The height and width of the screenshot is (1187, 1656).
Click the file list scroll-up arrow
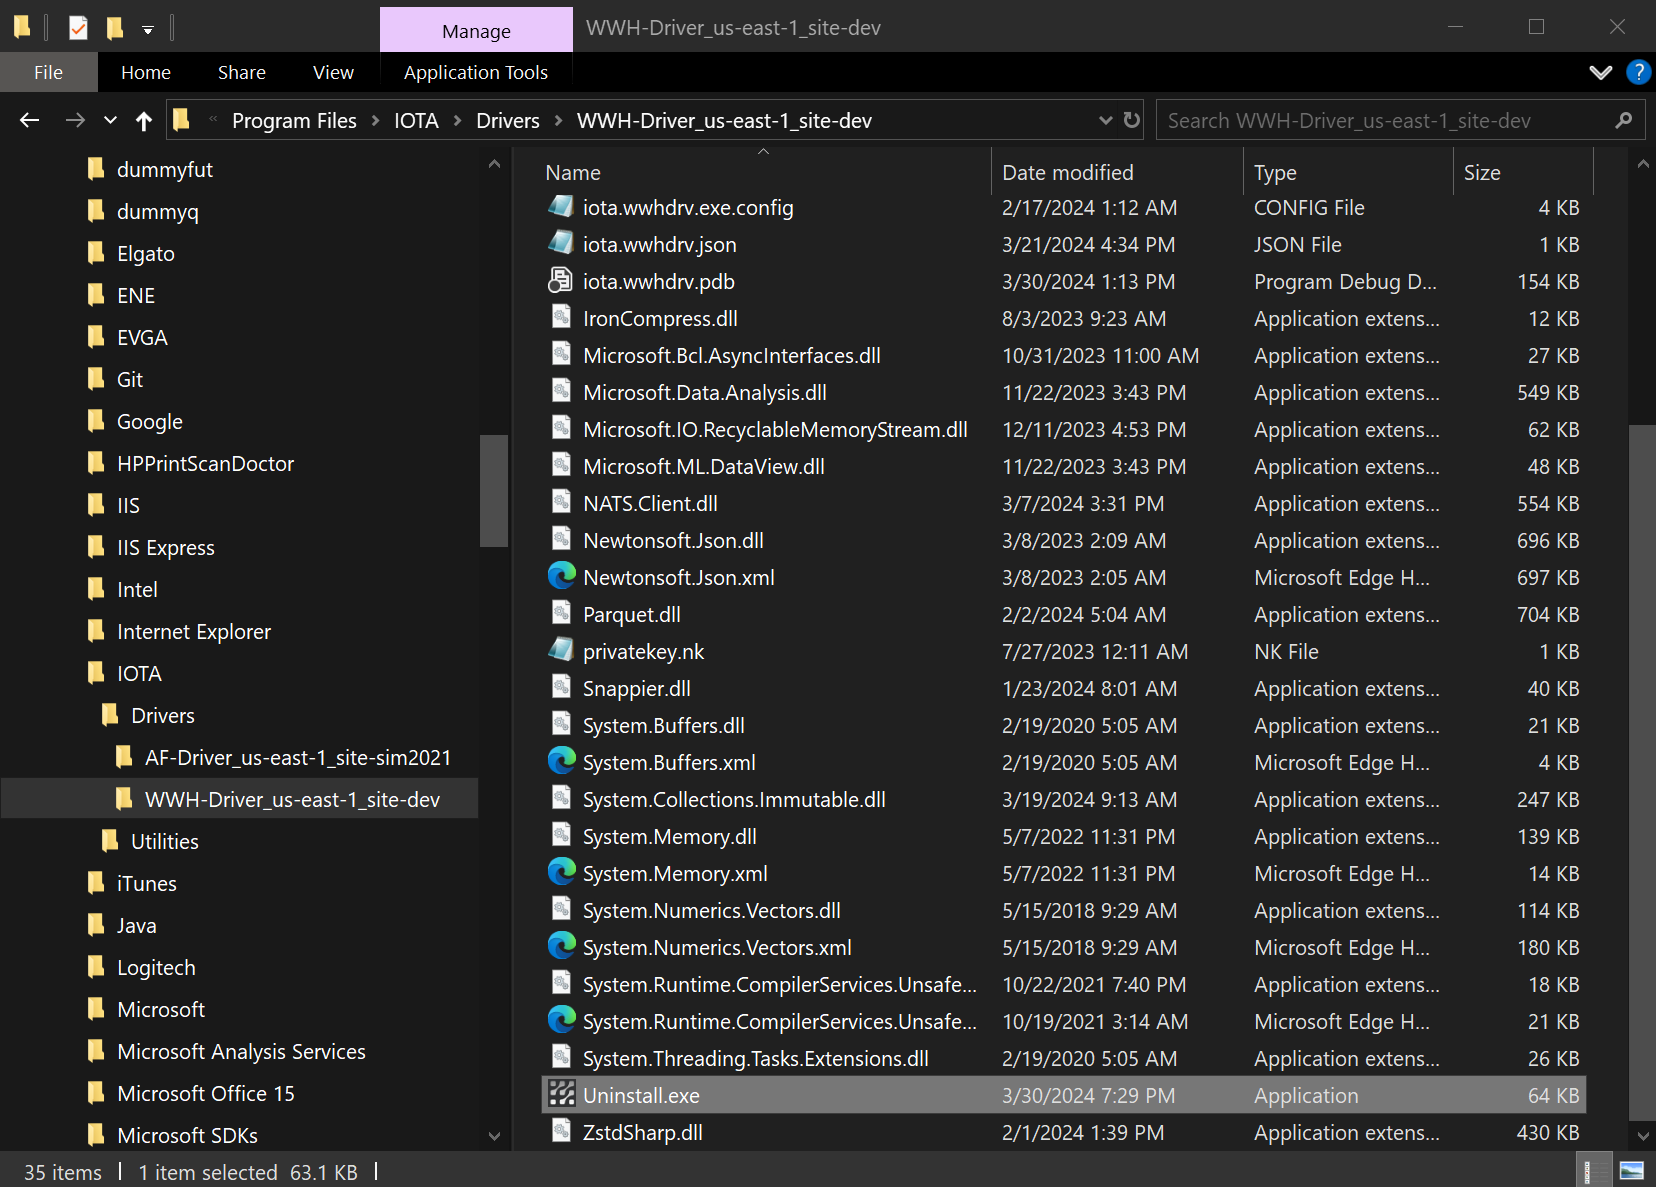1642,163
